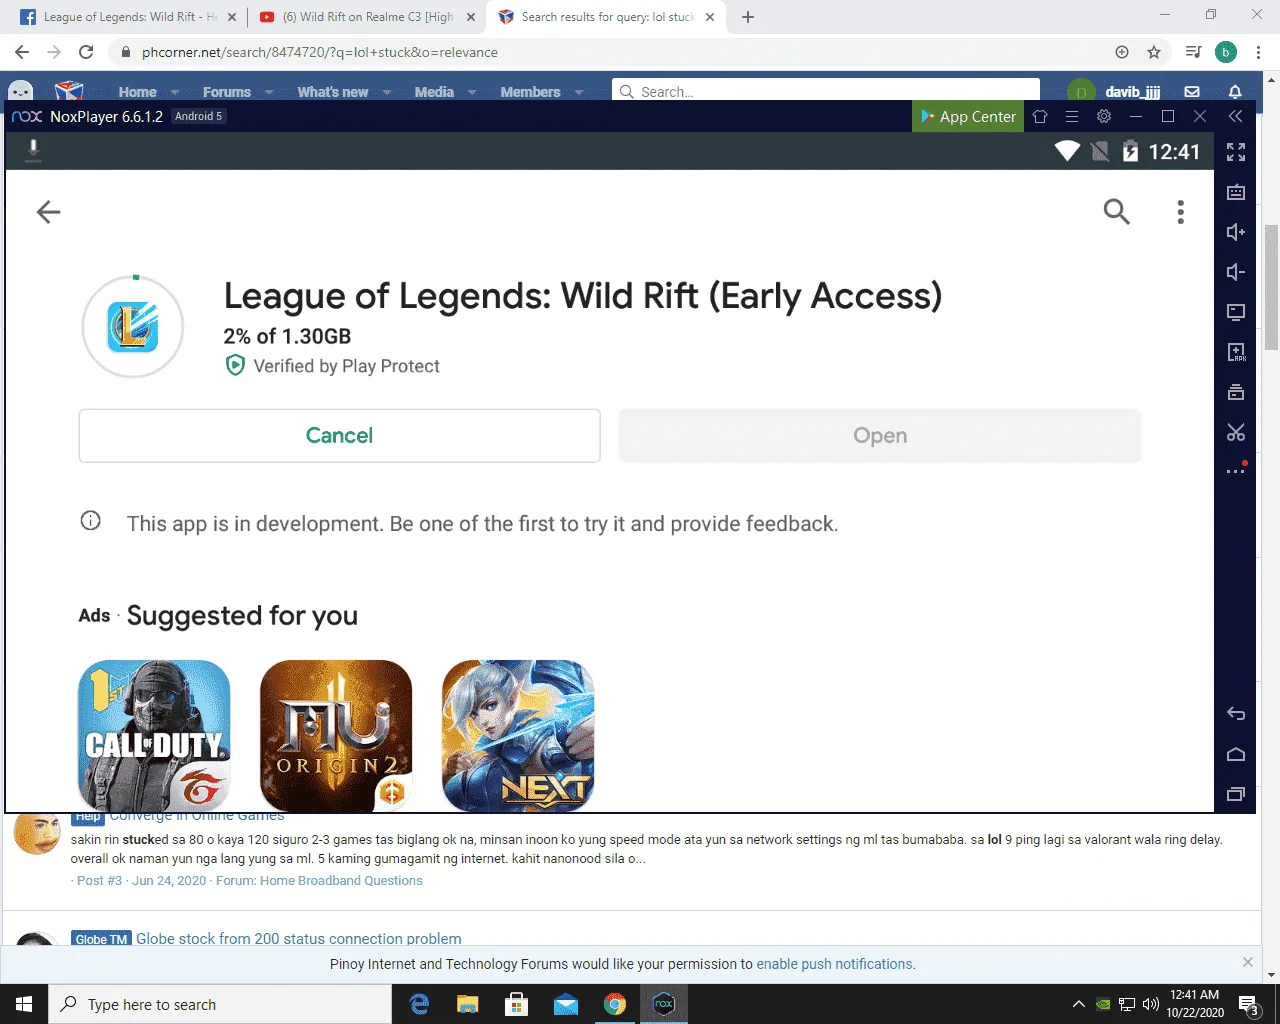The width and height of the screenshot is (1280, 1024).
Task: Launch Microsoft Edge from the taskbar
Action: pos(419,1004)
